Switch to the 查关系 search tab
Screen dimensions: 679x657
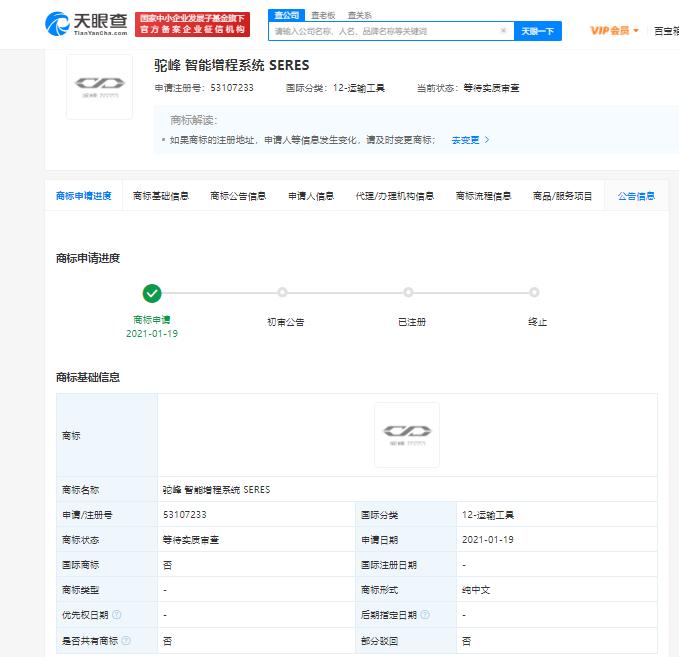point(359,16)
